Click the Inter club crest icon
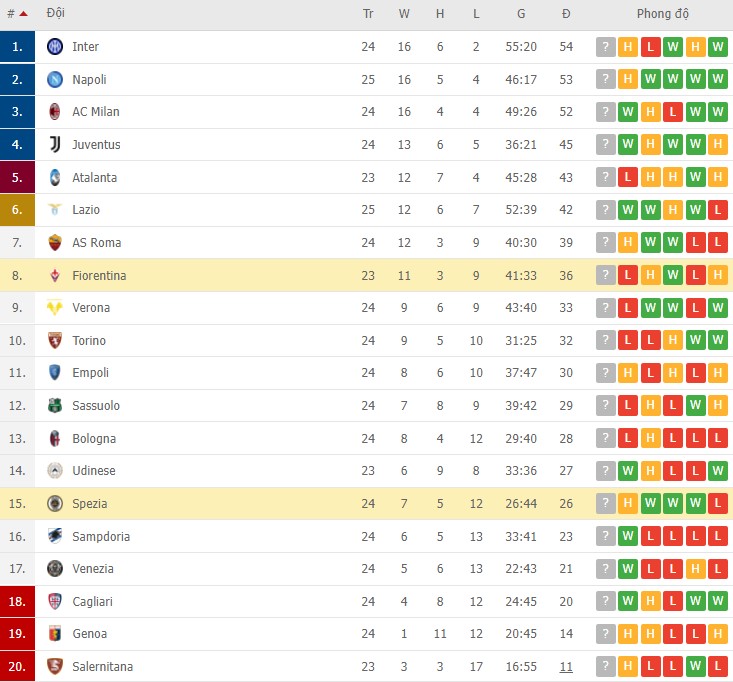Image resolution: width=733 pixels, height=682 pixels. click(55, 47)
